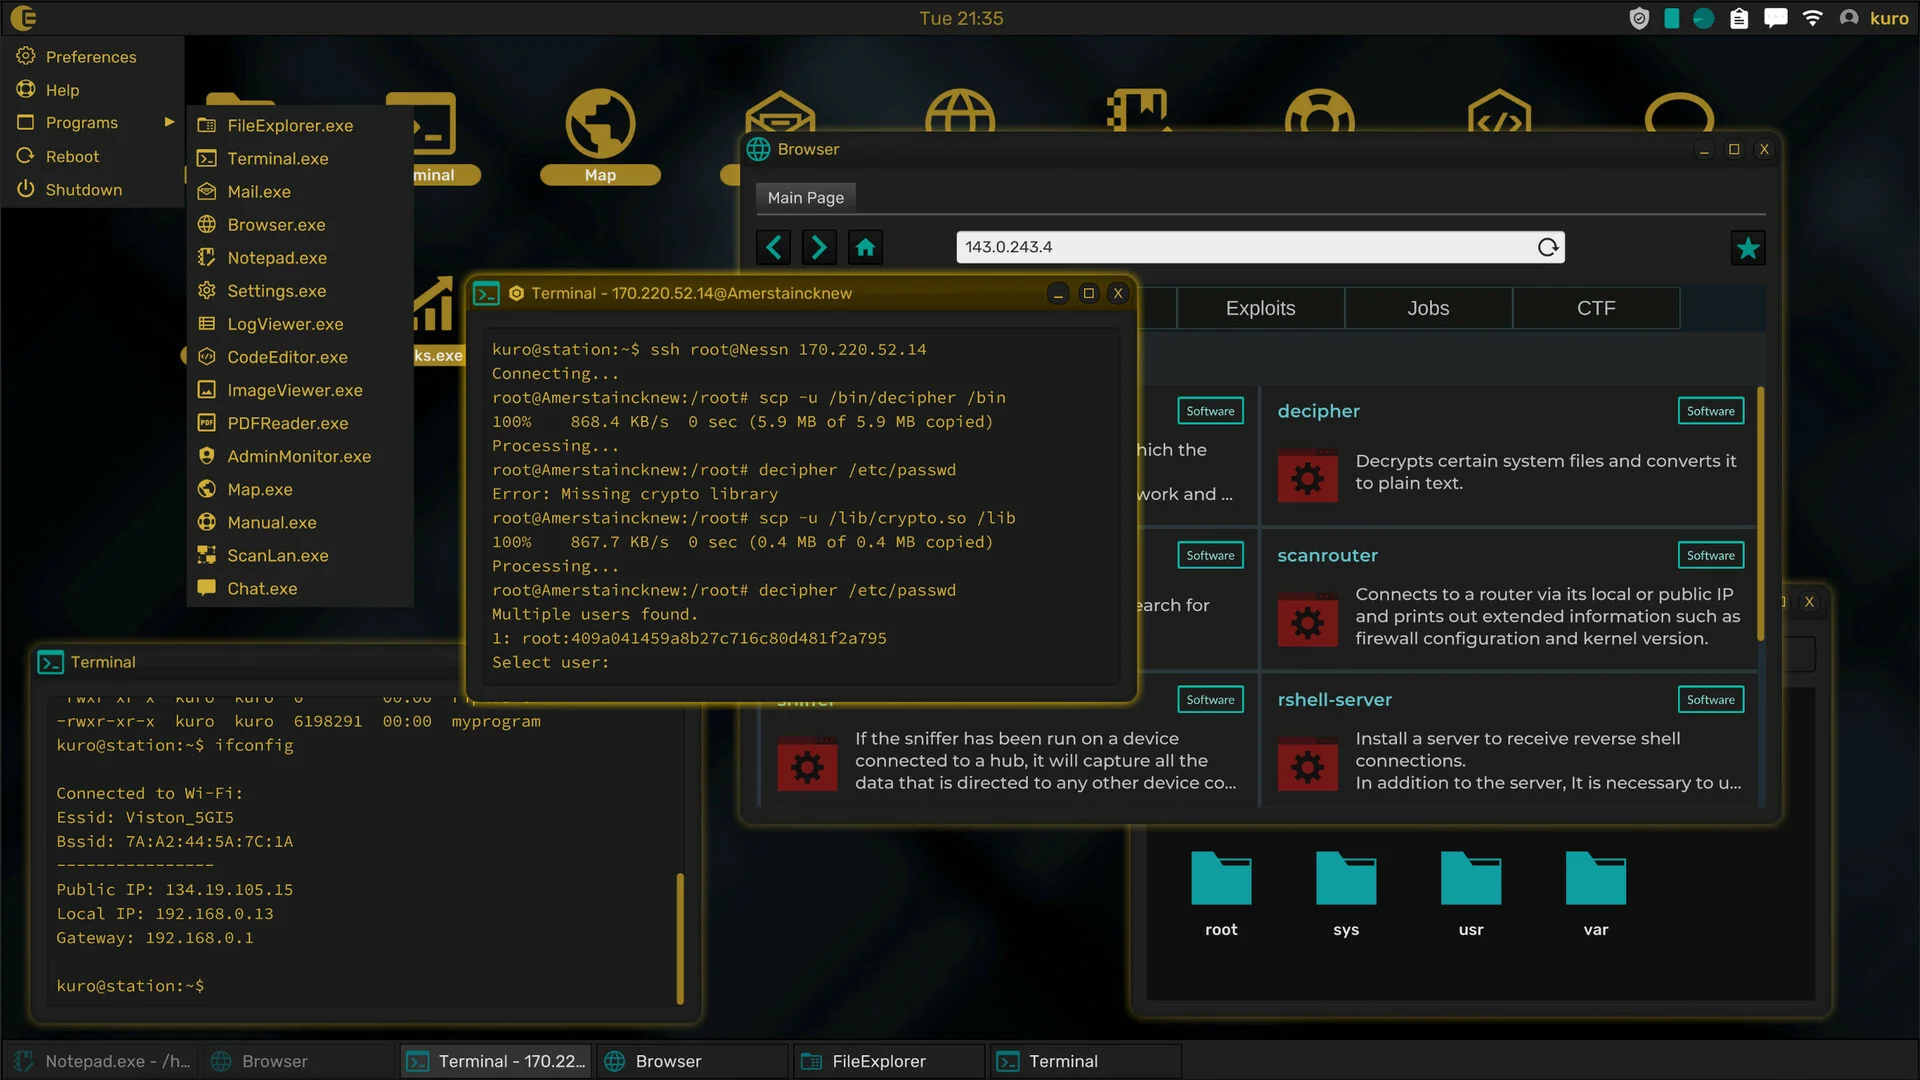Expand the Programs submenu arrow

coord(167,122)
